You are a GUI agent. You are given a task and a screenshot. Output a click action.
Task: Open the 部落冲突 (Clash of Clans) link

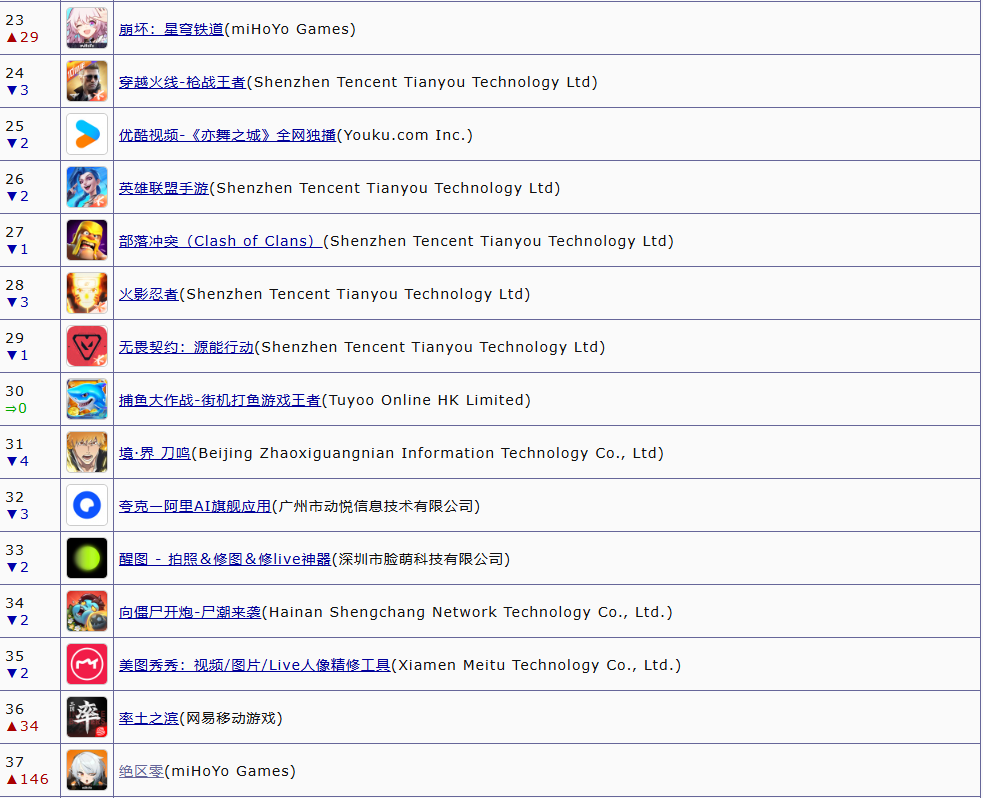point(220,241)
